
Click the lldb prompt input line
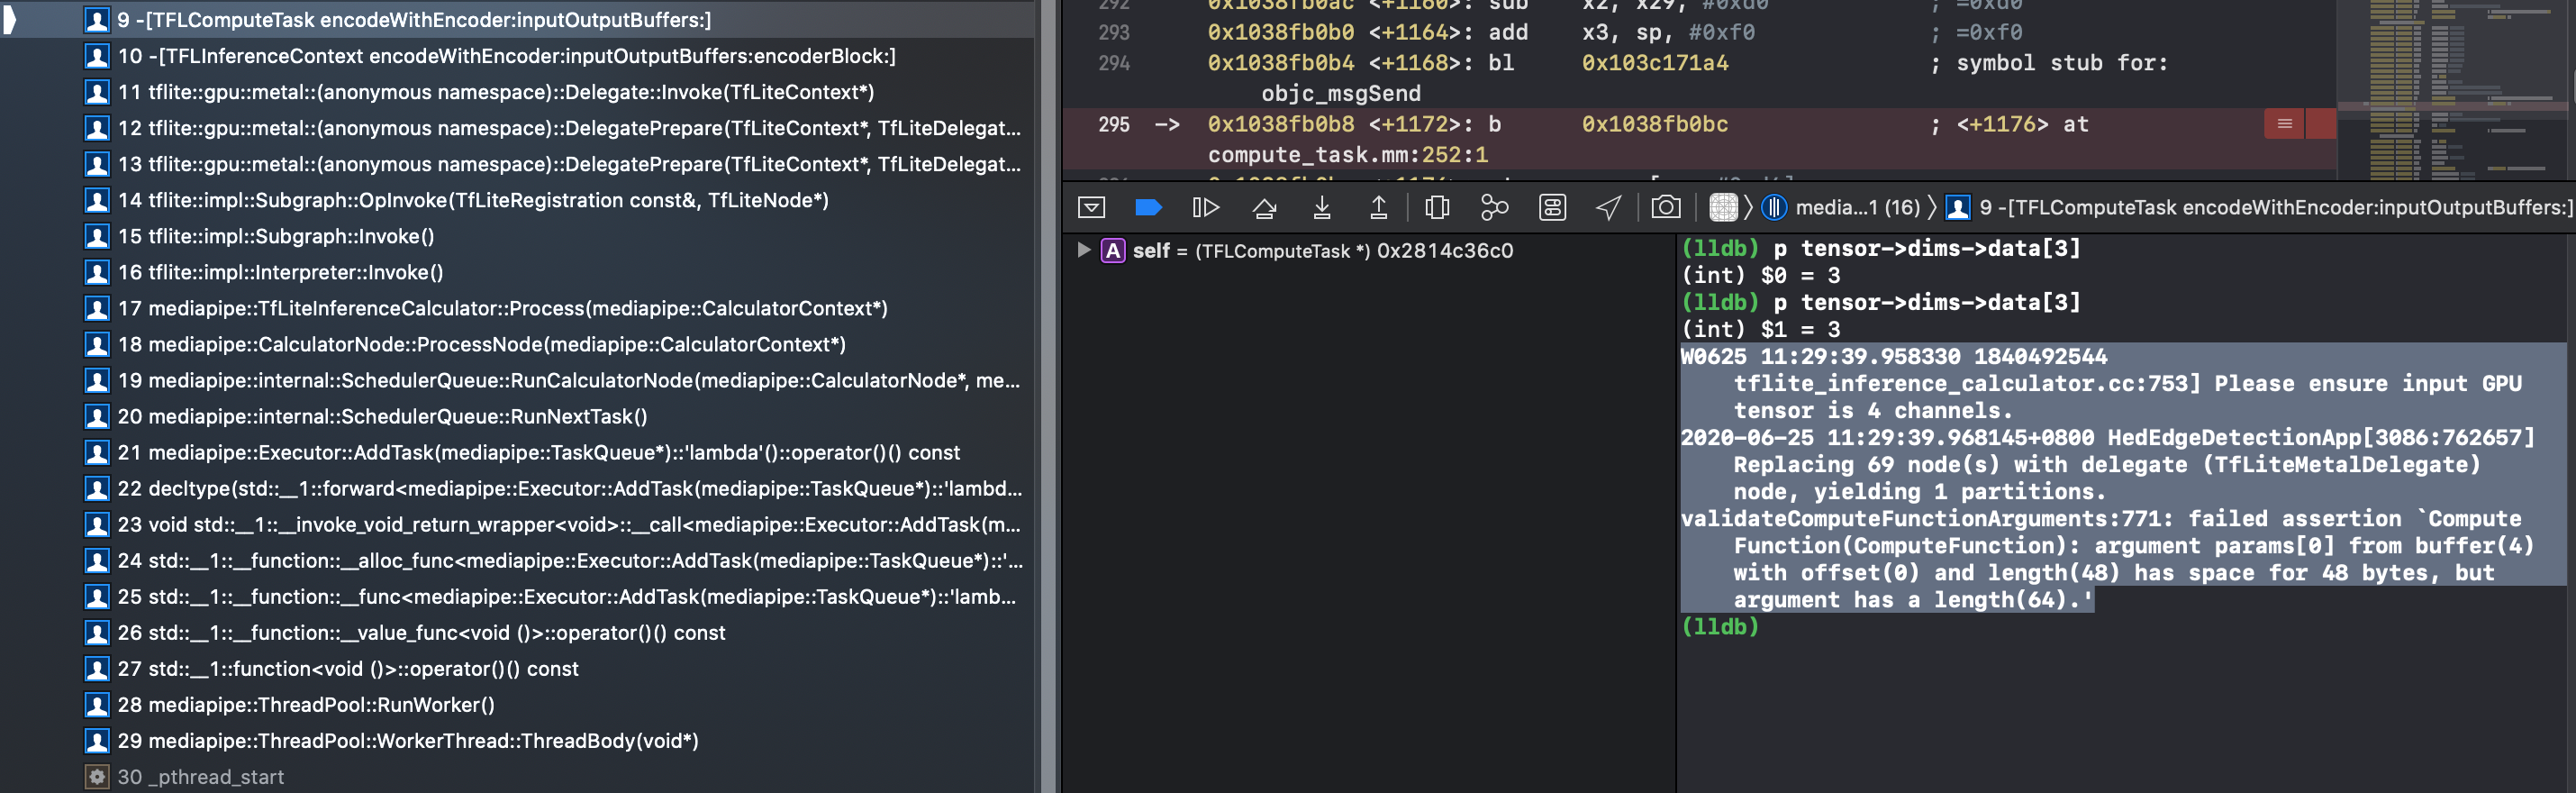point(2123,626)
